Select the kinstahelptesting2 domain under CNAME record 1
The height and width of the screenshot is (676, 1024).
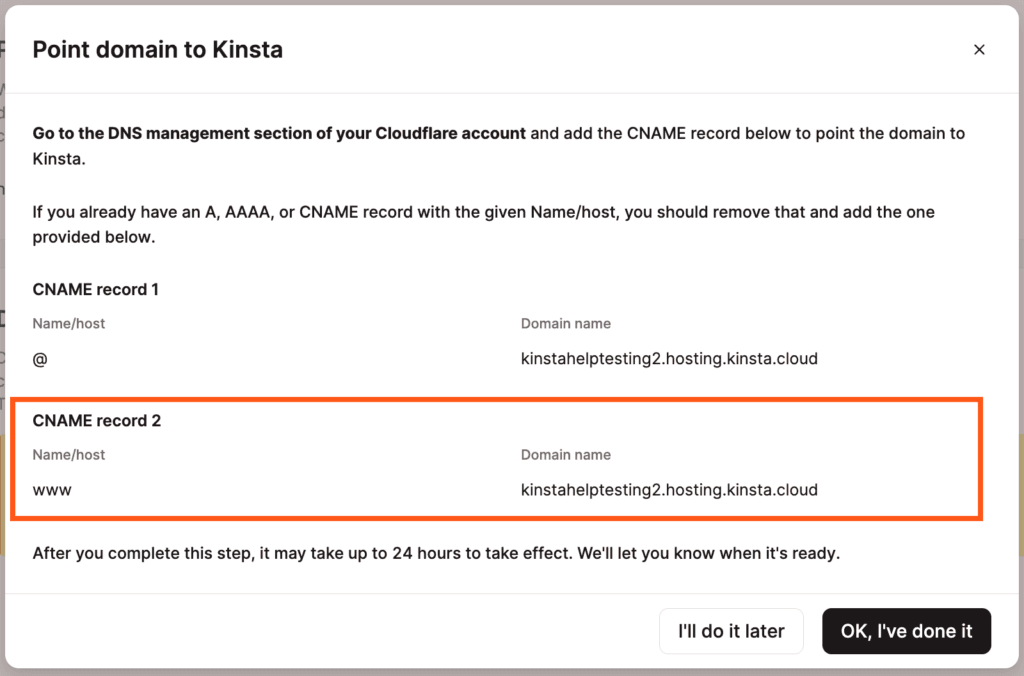[x=668, y=358]
